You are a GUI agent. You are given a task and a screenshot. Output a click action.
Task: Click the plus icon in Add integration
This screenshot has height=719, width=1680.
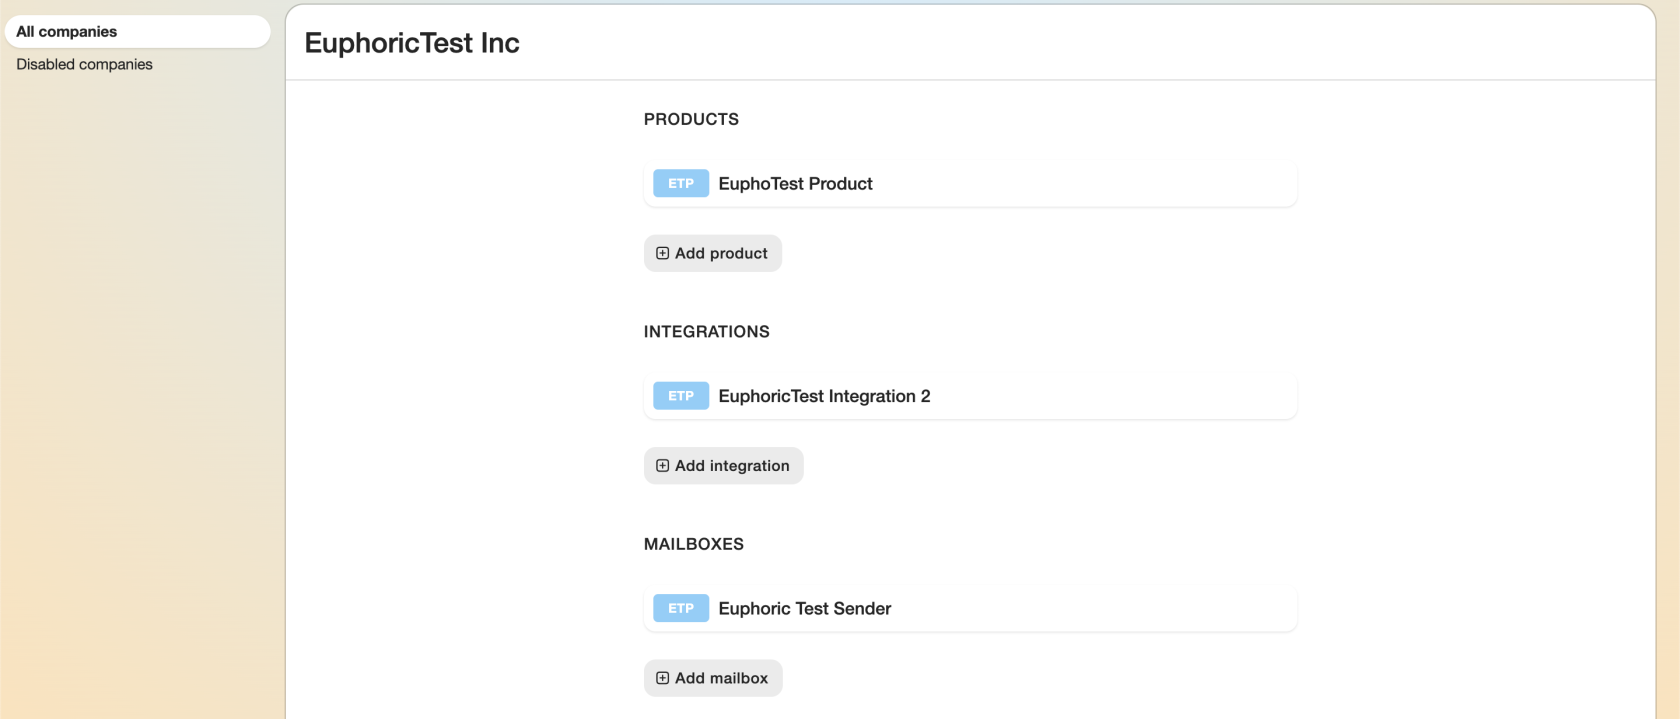click(662, 466)
